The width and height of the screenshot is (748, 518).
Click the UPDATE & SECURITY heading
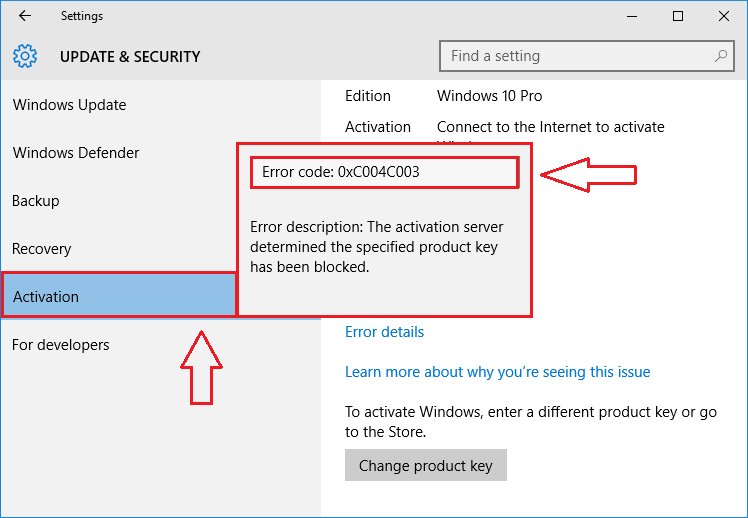[x=130, y=57]
